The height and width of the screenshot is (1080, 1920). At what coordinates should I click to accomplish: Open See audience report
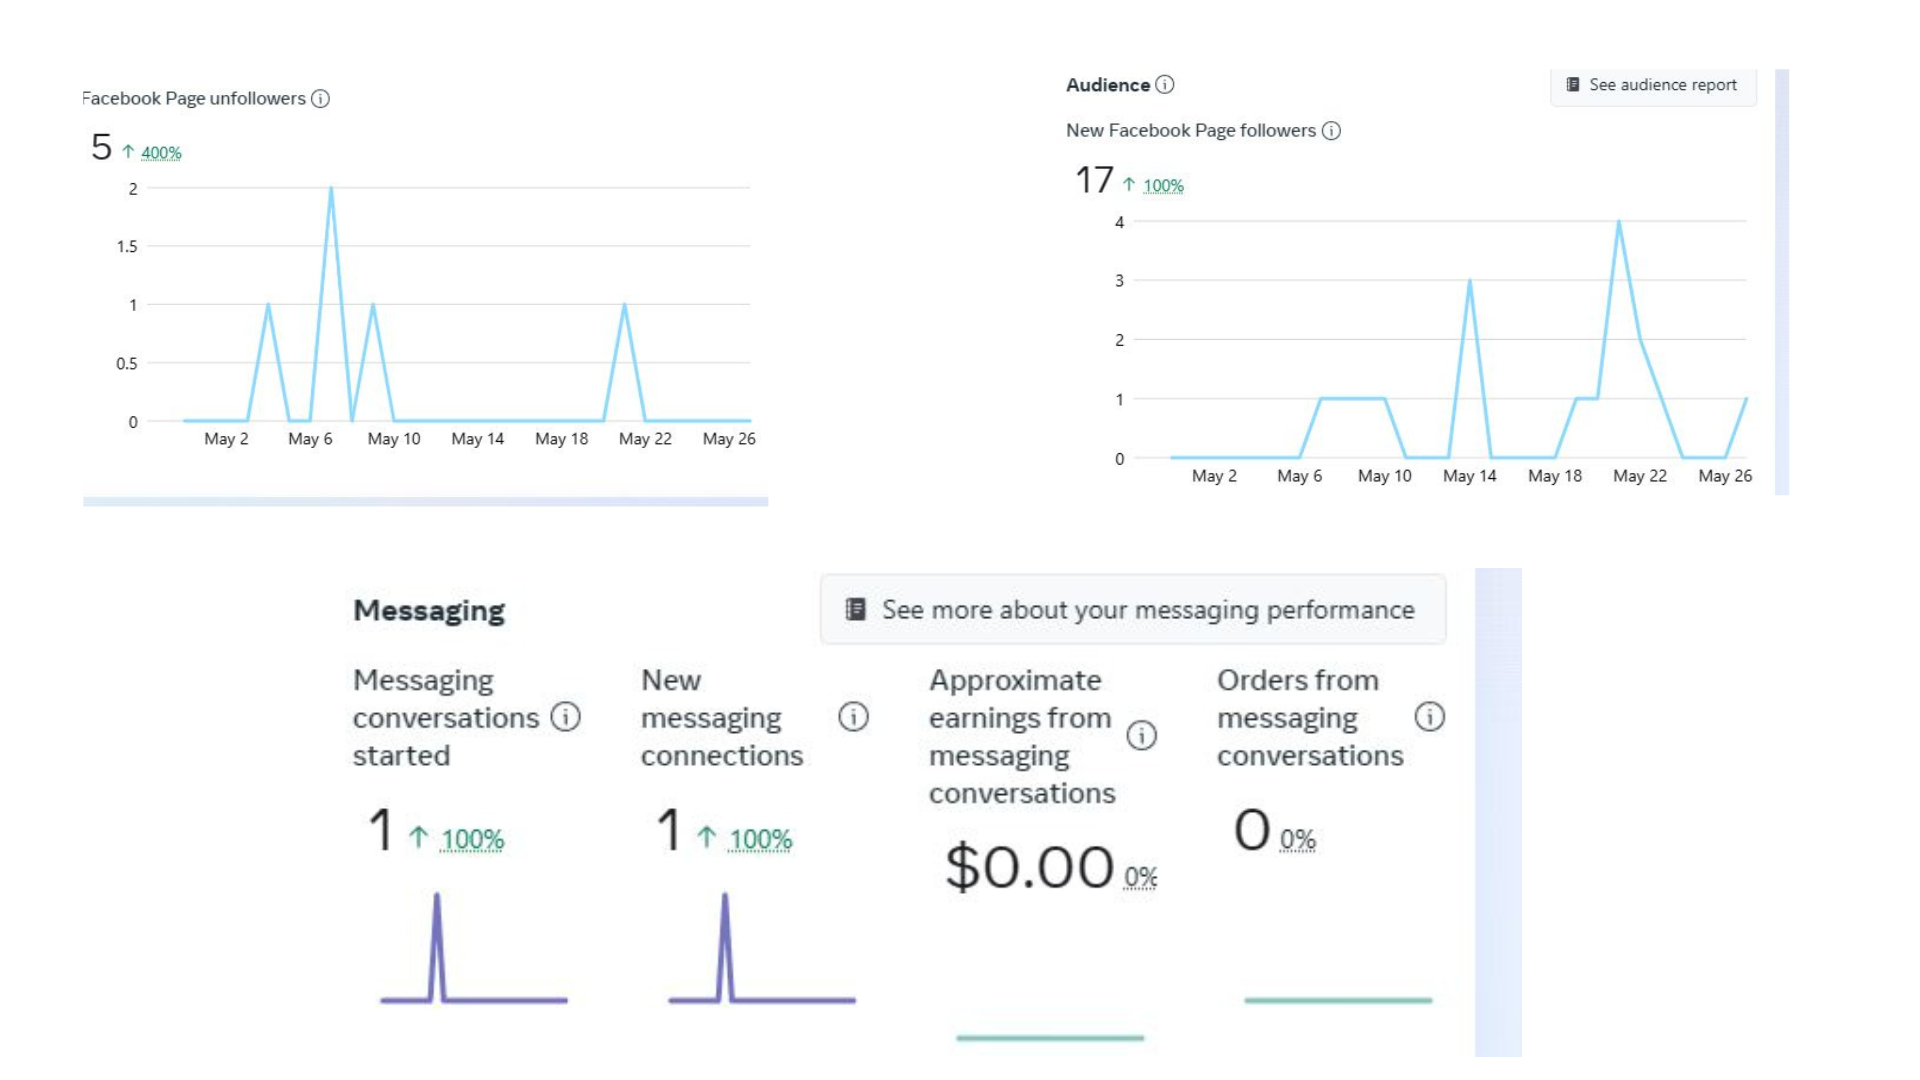[1662, 85]
